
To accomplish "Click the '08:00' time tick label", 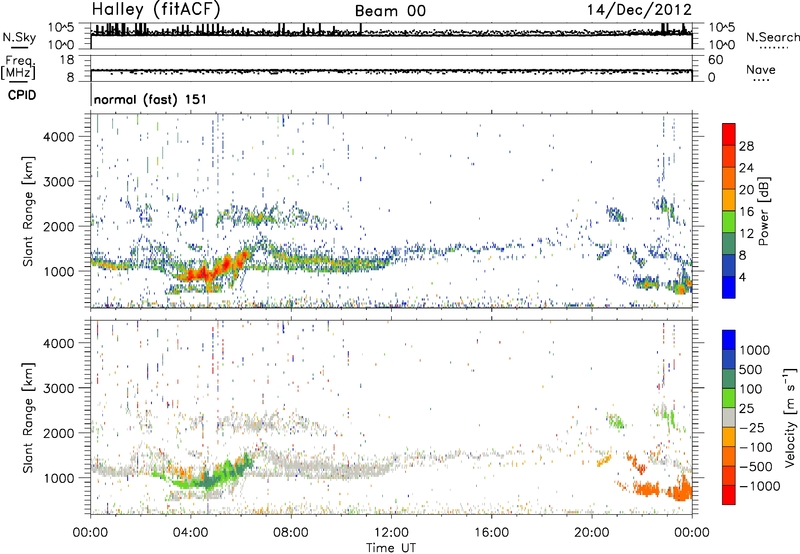I will tap(291, 533).
